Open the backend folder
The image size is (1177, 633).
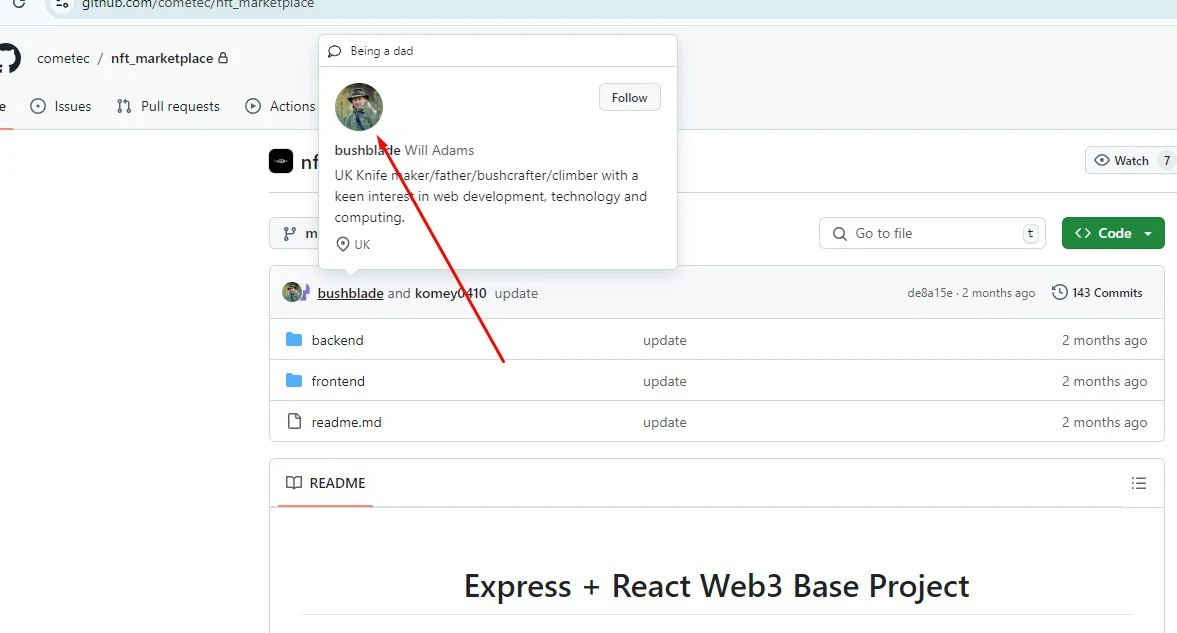tap(337, 340)
